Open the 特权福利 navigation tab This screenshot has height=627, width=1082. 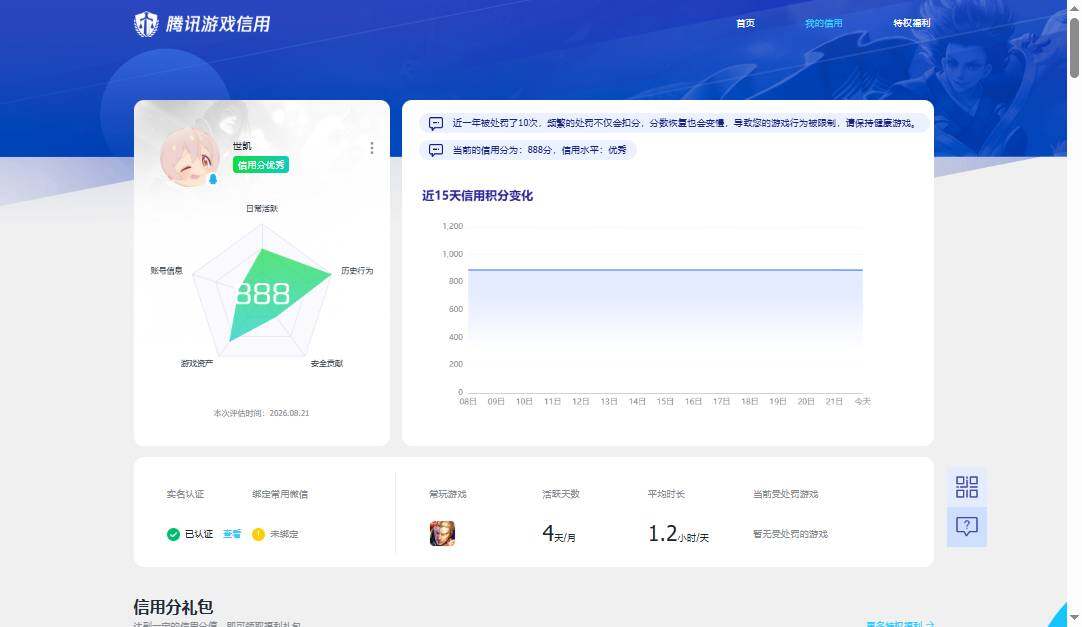pyautogui.click(x=912, y=23)
